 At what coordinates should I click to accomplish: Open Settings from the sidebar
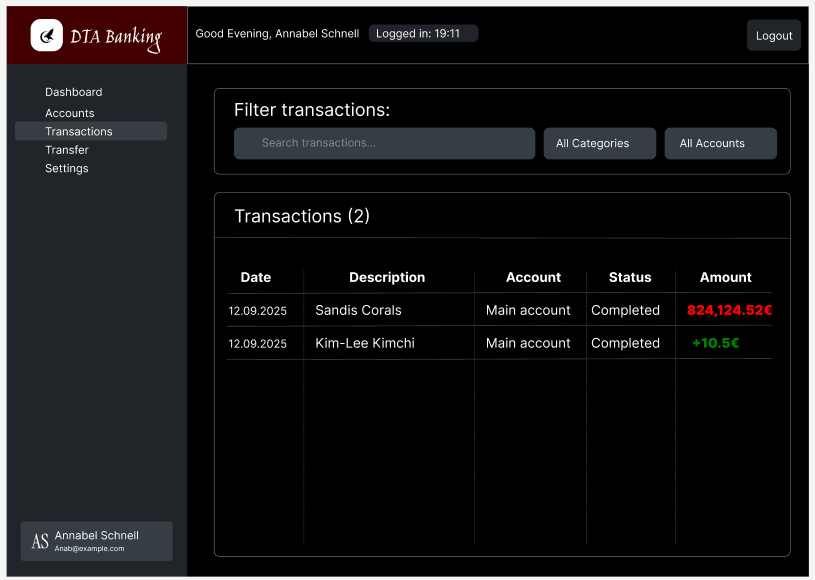(x=67, y=168)
